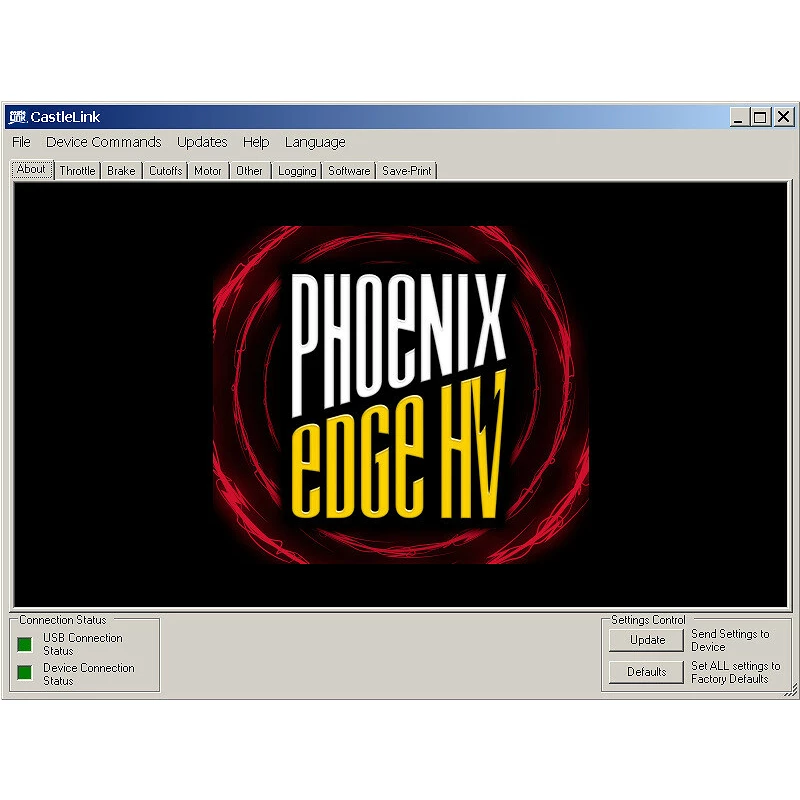The image size is (800, 800).
Task: Open the Language menu
Action: [315, 142]
